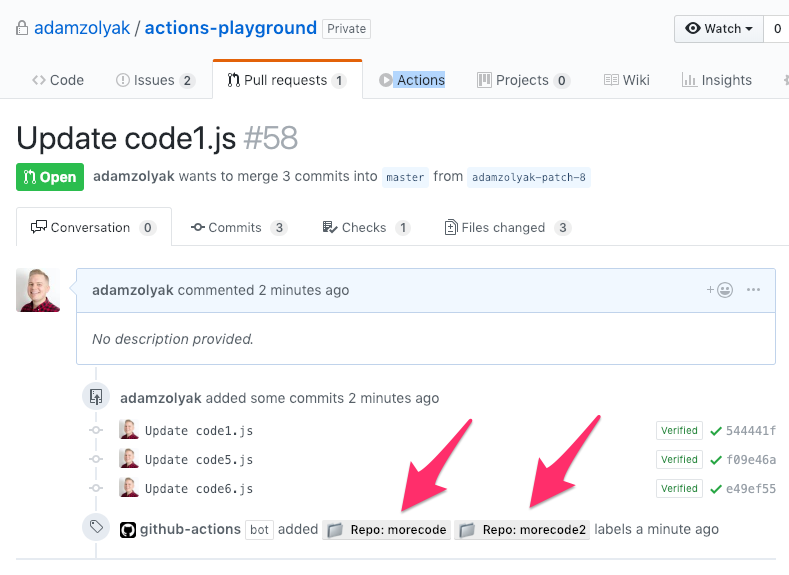Click the Pull requests git icon in tab
Image resolution: width=789 pixels, height=575 pixels.
point(233,80)
